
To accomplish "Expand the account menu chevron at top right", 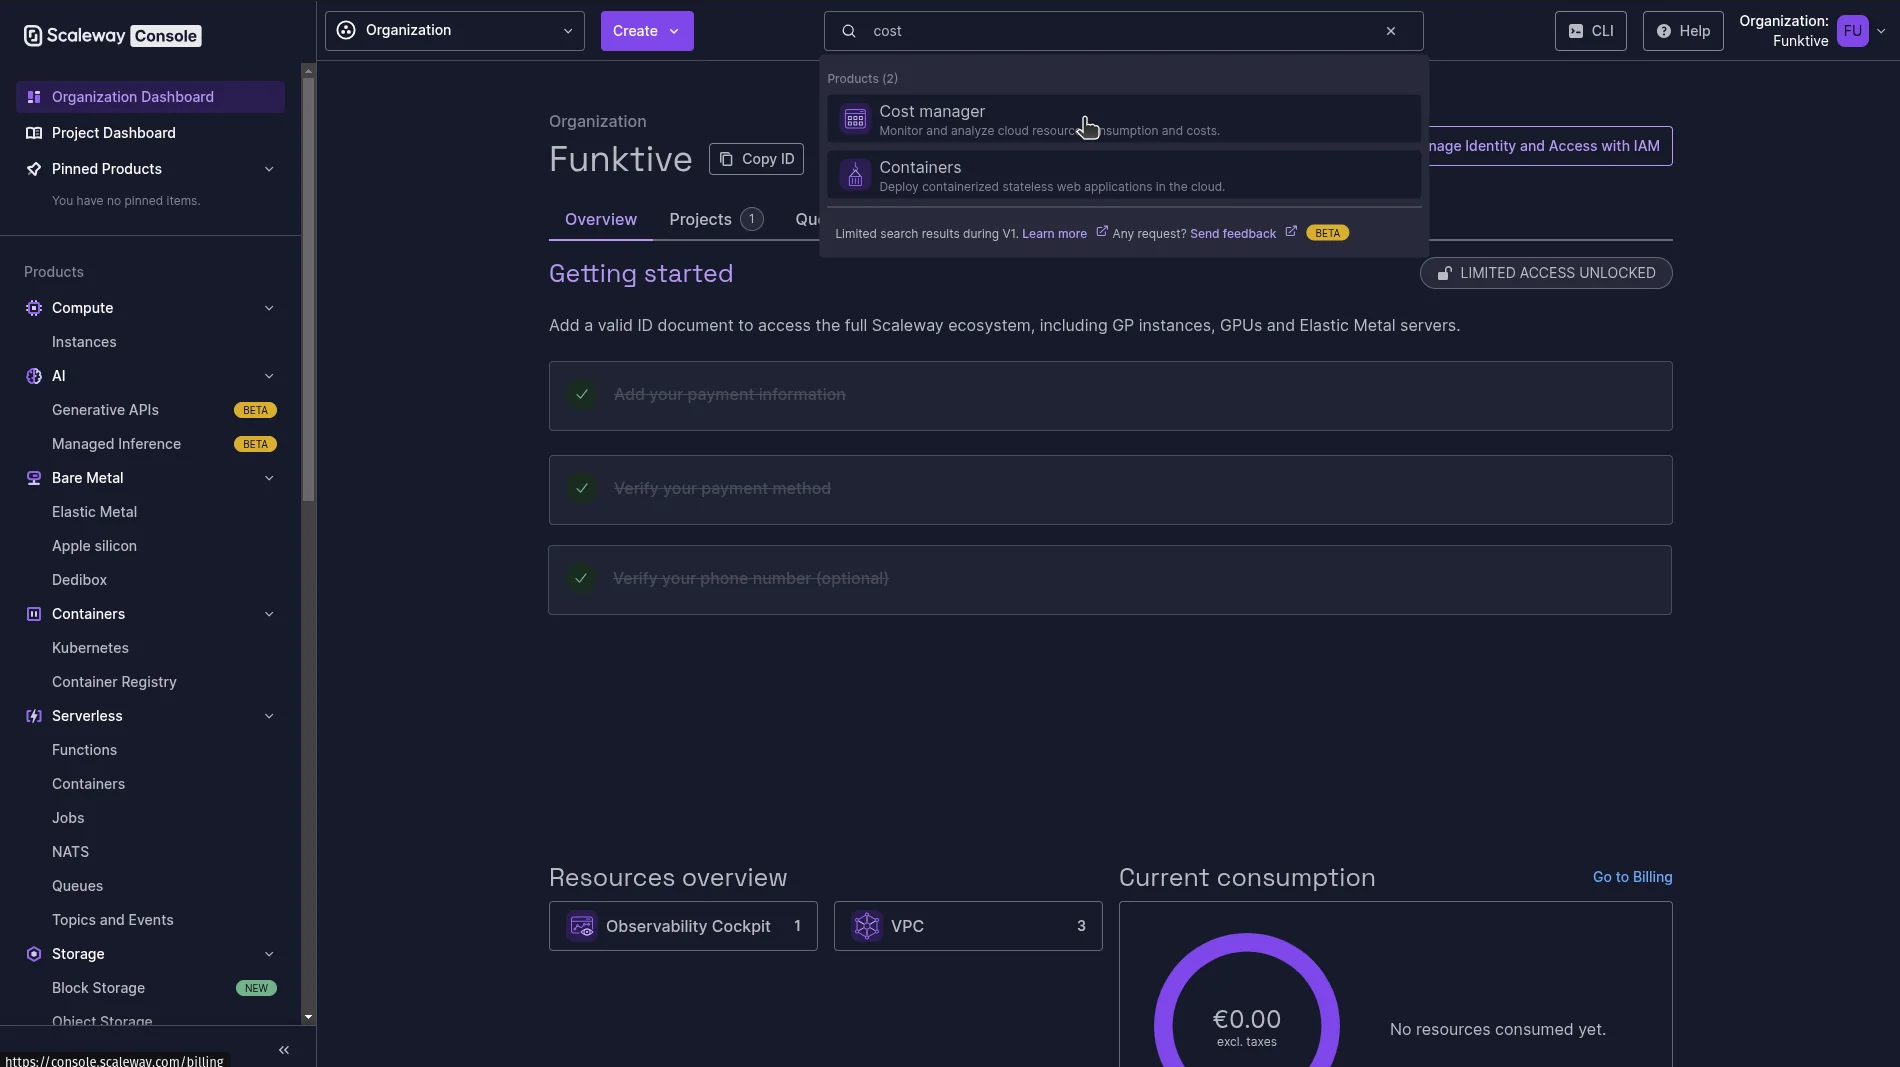I will point(1881,31).
